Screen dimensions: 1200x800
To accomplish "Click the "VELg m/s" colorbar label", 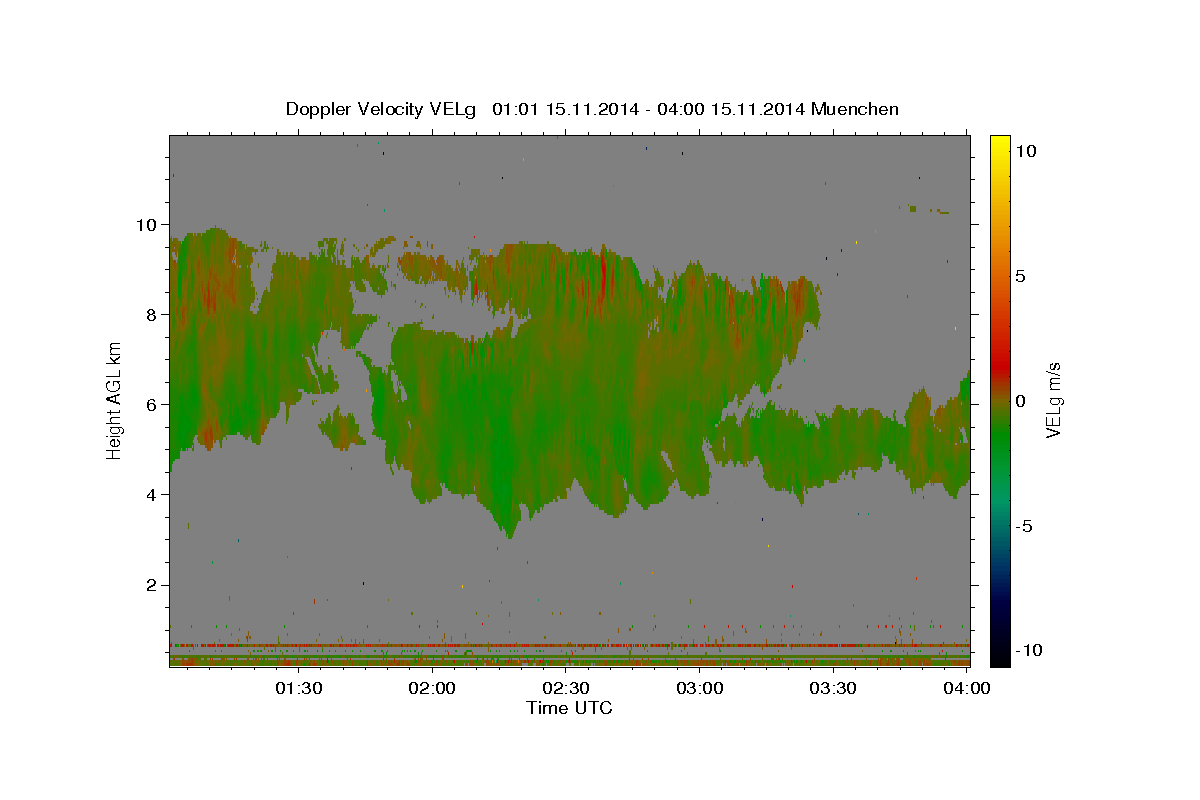I will click(1053, 401).
